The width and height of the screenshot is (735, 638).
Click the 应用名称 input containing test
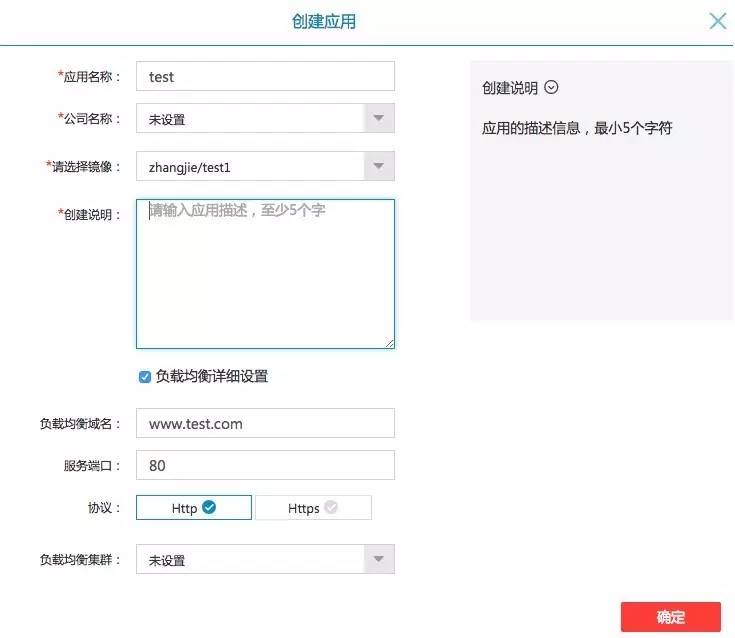(265, 76)
